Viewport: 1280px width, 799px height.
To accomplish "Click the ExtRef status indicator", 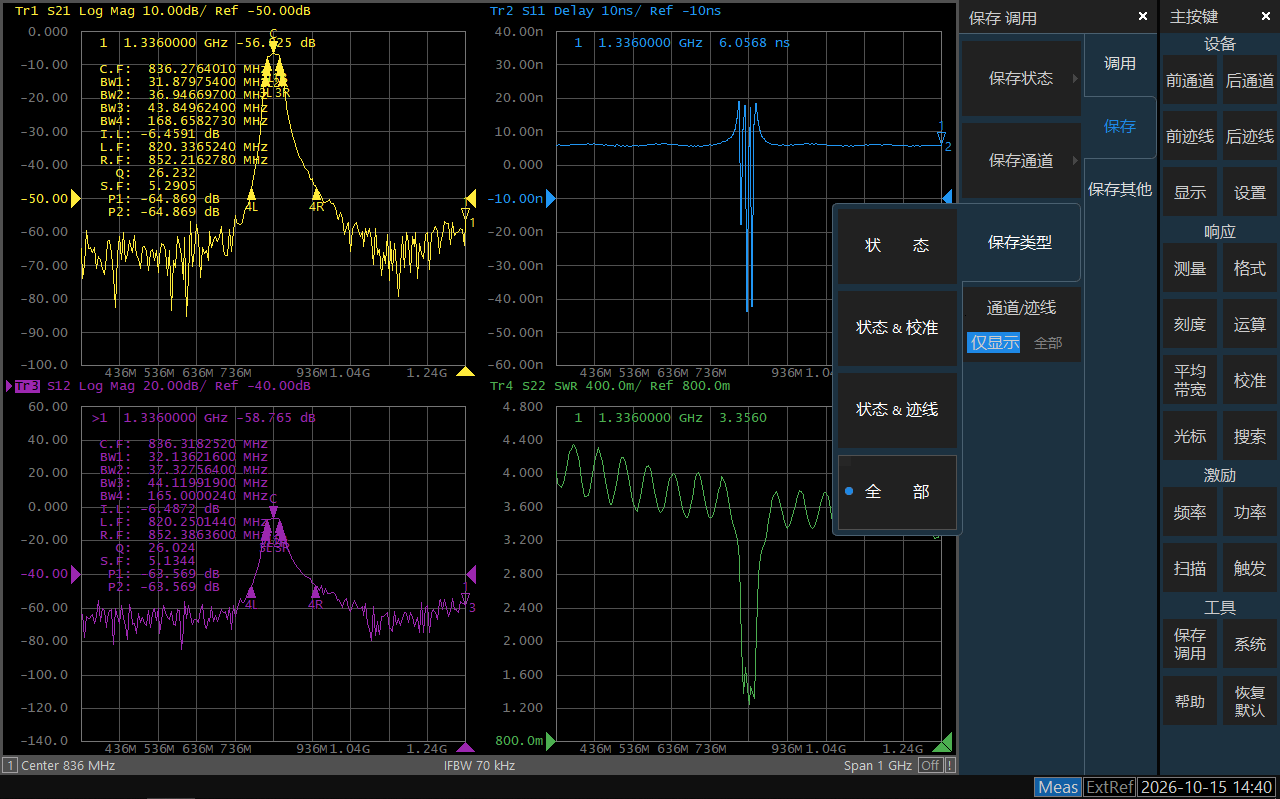I will click(1110, 787).
